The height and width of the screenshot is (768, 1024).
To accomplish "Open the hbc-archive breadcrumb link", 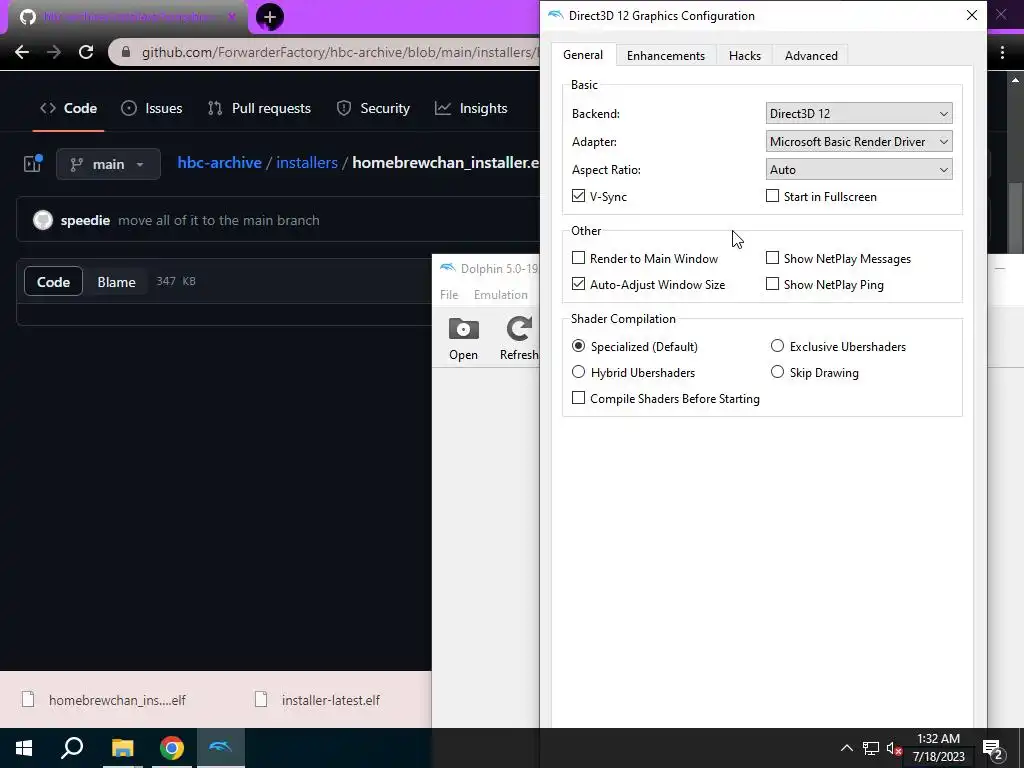I will pos(219,163).
